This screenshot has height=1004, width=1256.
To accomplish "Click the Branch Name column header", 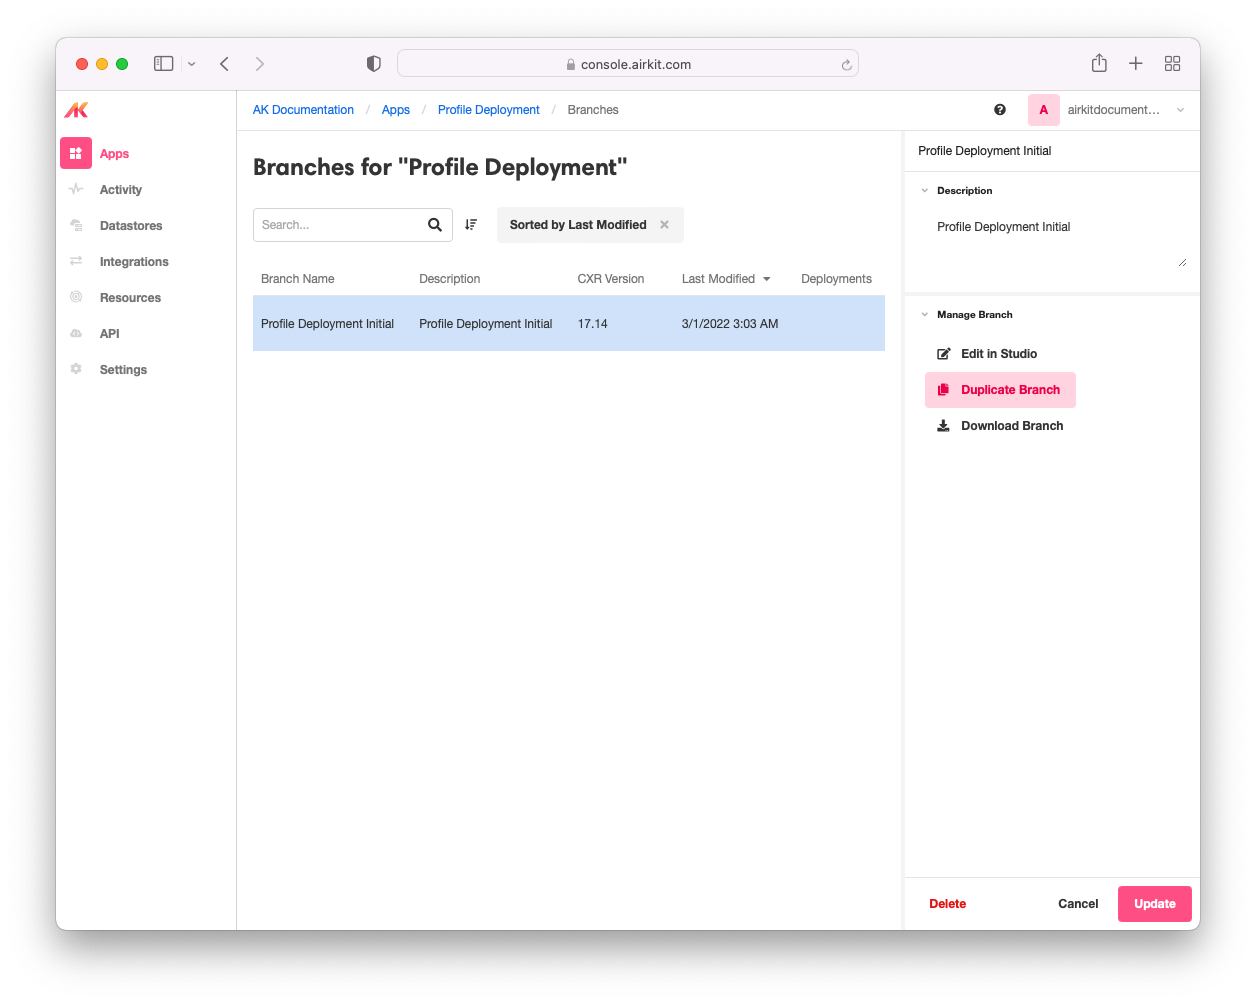I will click(298, 279).
